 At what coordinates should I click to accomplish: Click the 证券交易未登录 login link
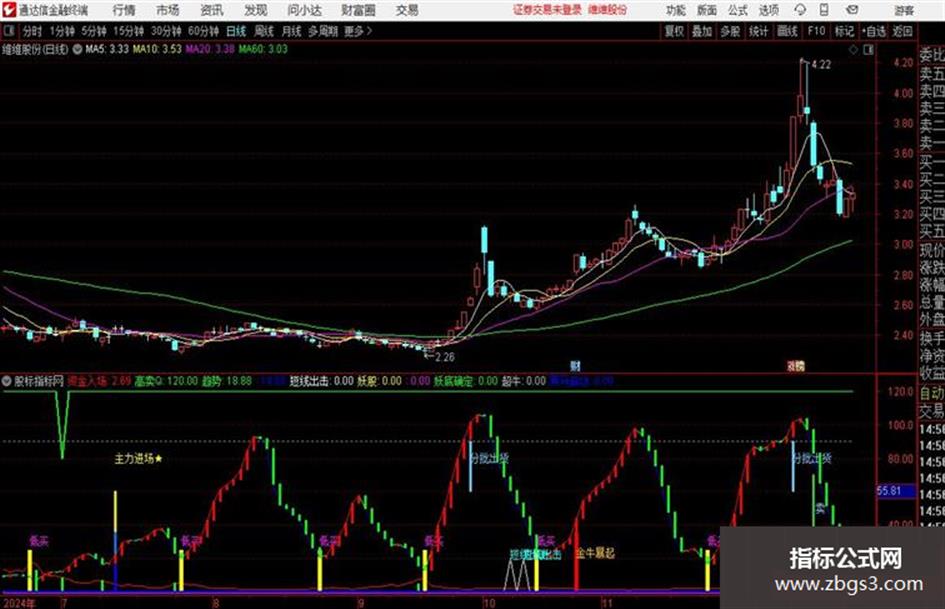click(x=547, y=10)
